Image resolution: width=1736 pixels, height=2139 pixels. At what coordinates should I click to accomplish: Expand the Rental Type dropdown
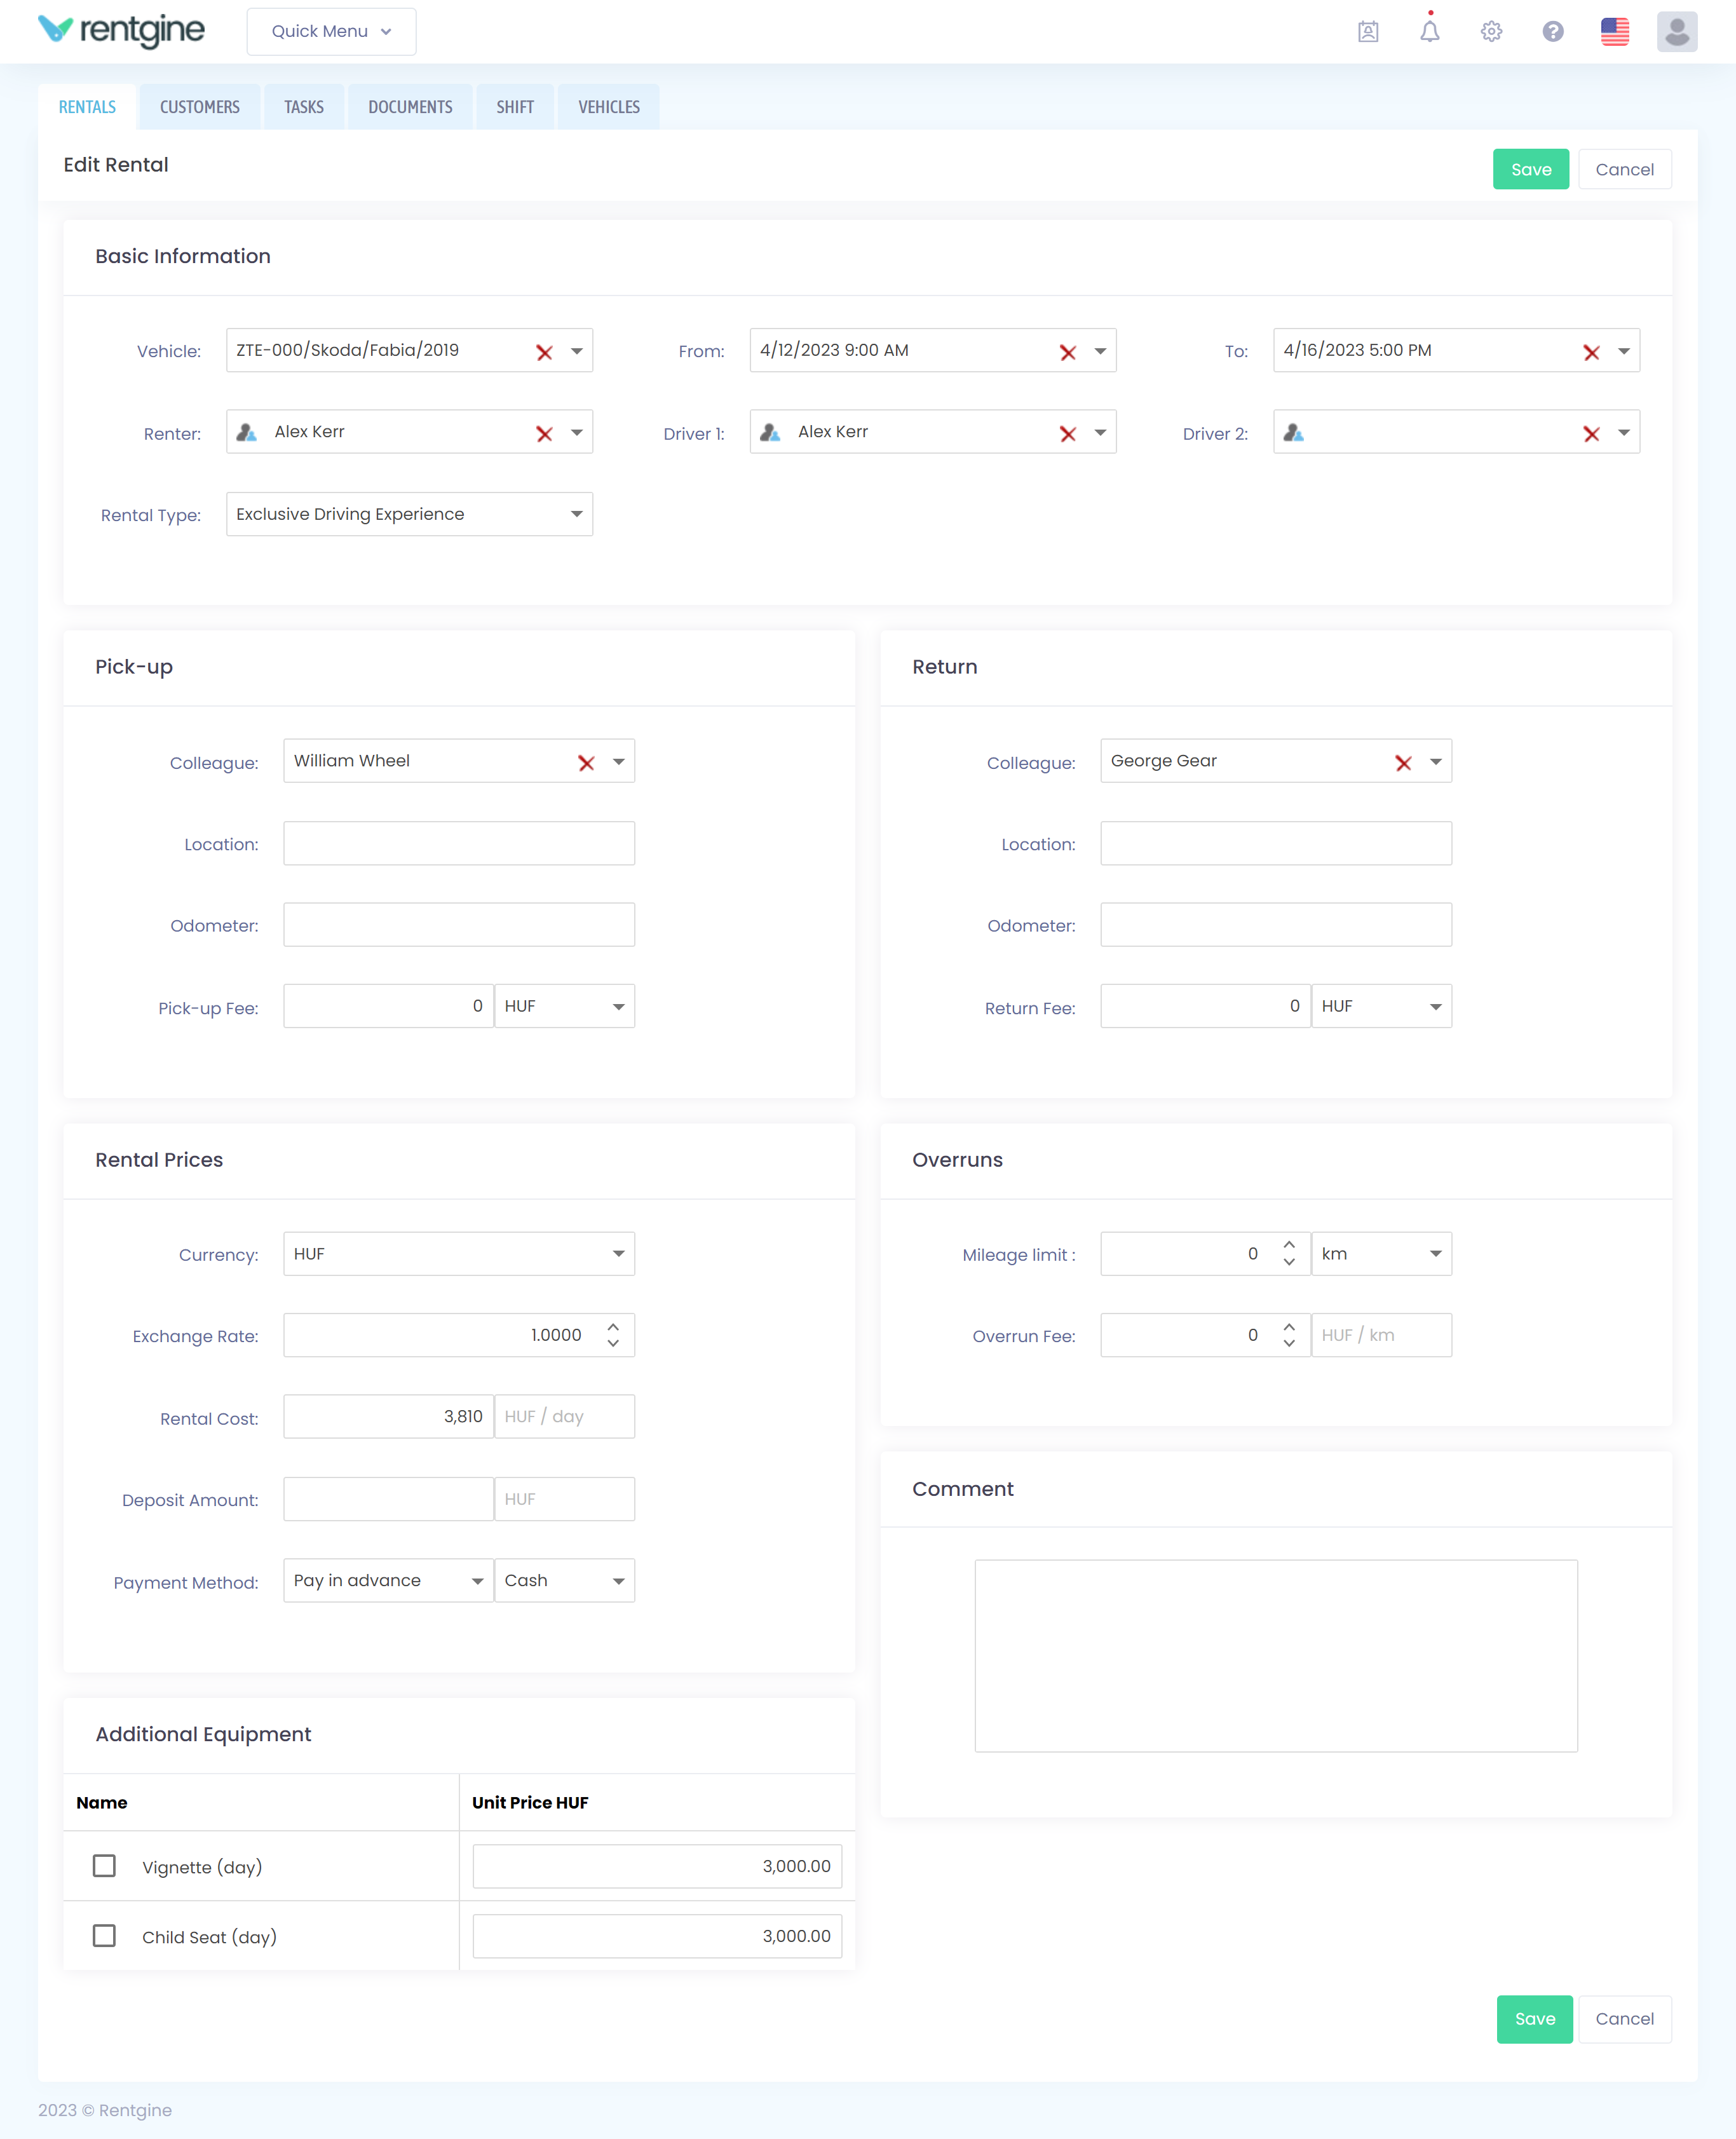[576, 514]
